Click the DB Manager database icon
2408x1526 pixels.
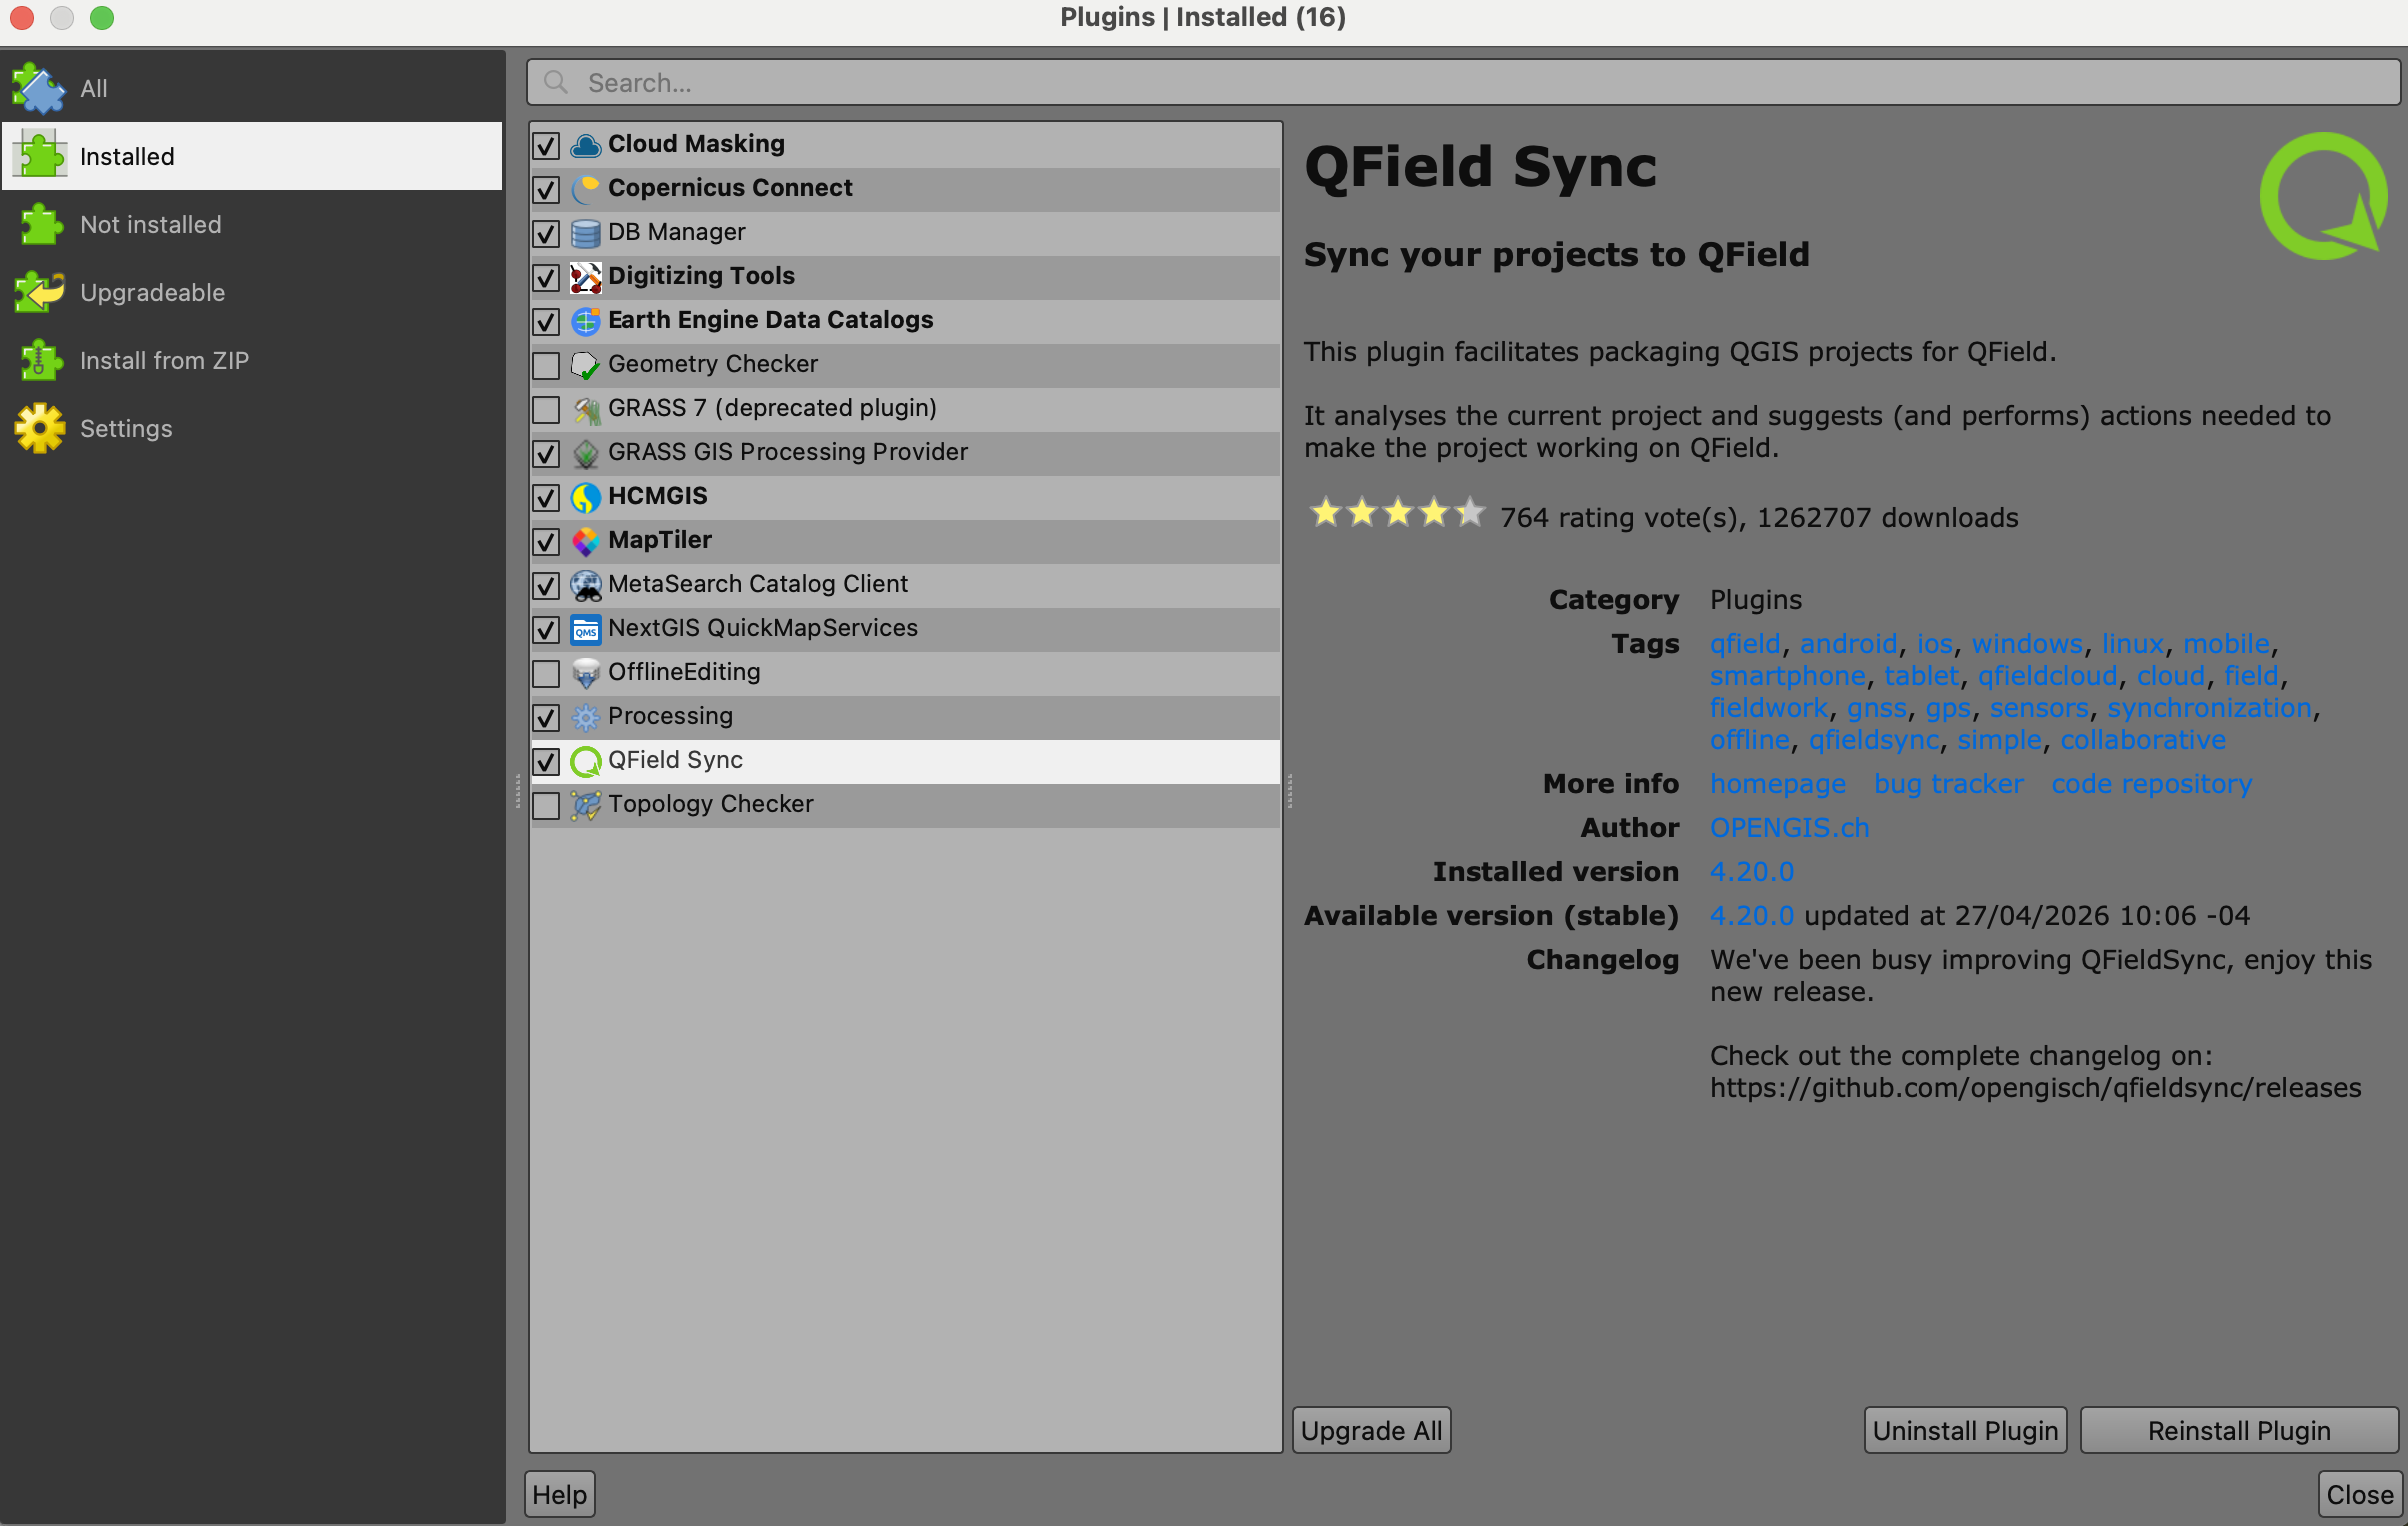[585, 233]
